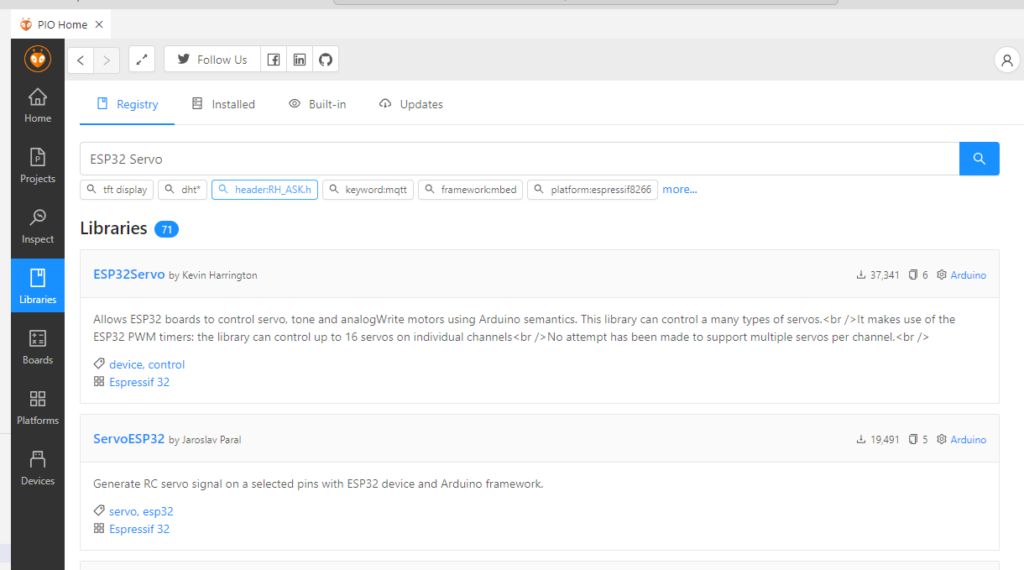Open Devices in the sidebar
The width and height of the screenshot is (1024, 570).
tap(37, 468)
